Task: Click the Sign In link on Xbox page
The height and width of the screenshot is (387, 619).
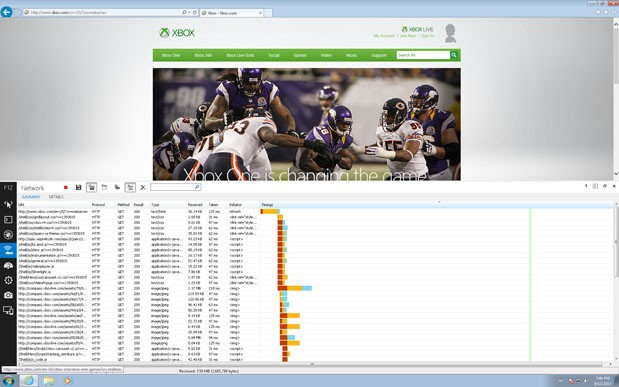Action: click(x=428, y=36)
